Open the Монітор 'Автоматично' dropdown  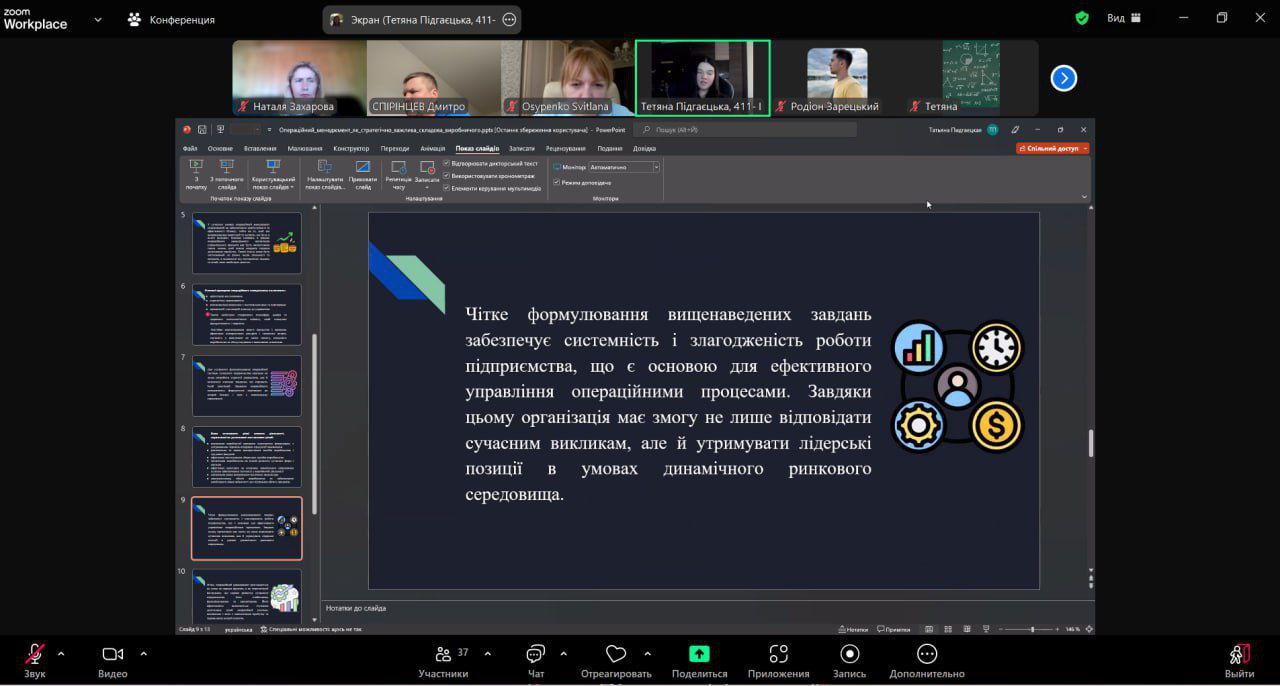pos(624,167)
